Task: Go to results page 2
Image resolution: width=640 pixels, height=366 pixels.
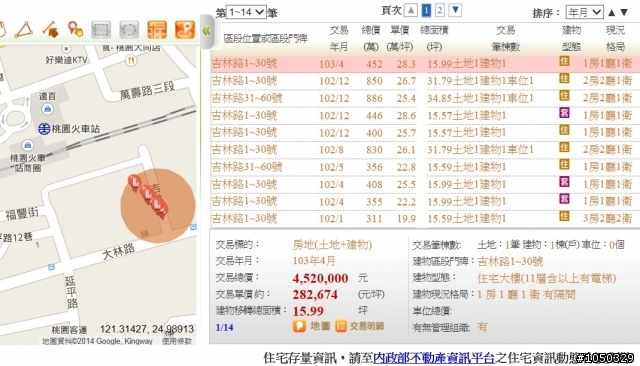Action: pyautogui.click(x=440, y=10)
